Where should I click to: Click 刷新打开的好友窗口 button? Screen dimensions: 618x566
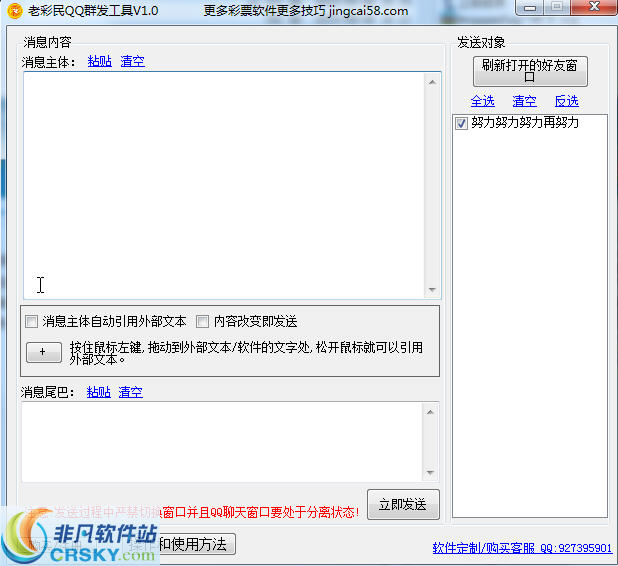[530, 71]
